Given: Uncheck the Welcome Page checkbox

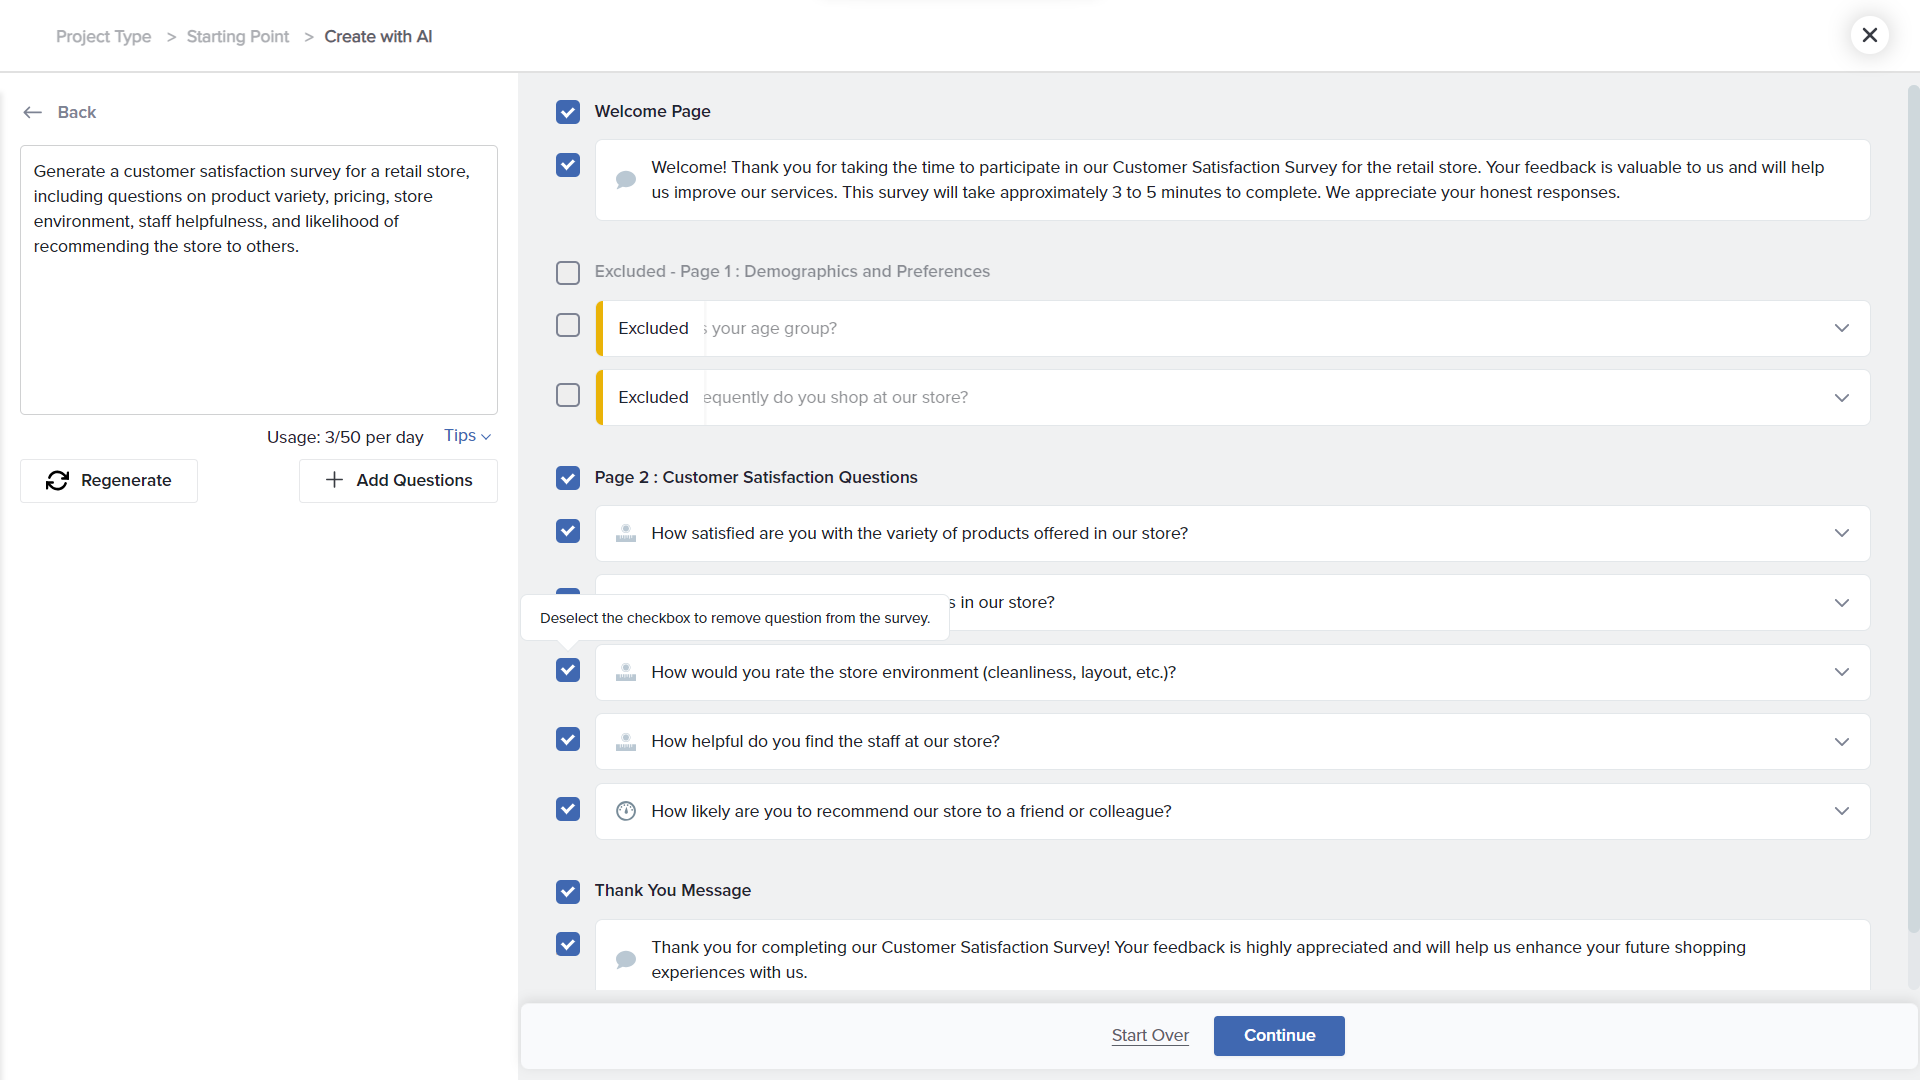Looking at the screenshot, I should pos(568,112).
